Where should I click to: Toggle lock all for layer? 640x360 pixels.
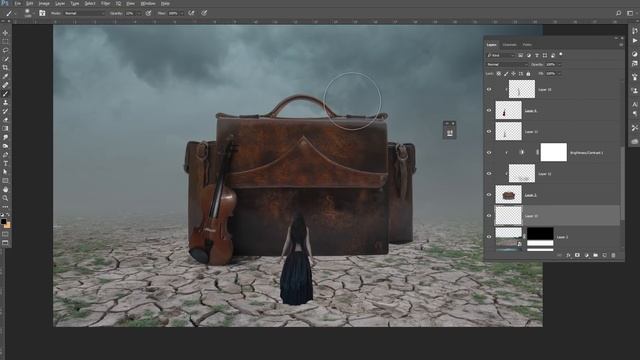point(528,74)
